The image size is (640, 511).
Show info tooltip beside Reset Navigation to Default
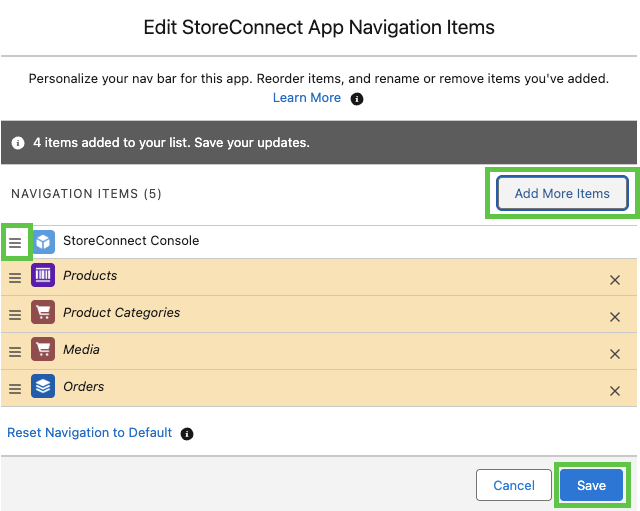click(187, 433)
